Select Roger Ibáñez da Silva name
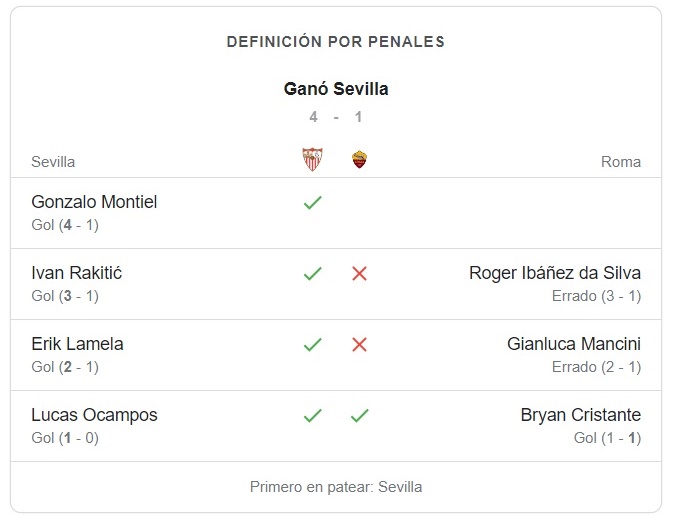The image size is (678, 522). [555, 273]
